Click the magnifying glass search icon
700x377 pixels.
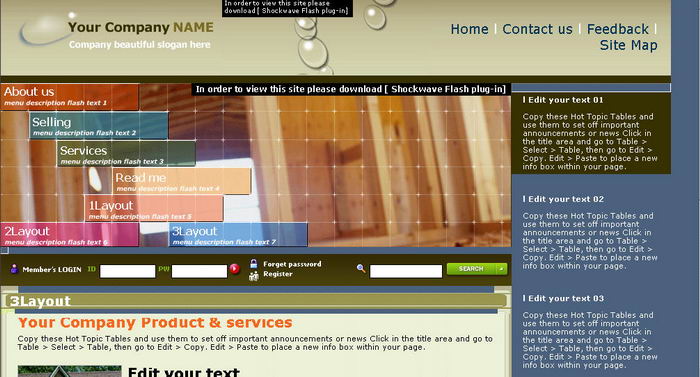click(361, 268)
